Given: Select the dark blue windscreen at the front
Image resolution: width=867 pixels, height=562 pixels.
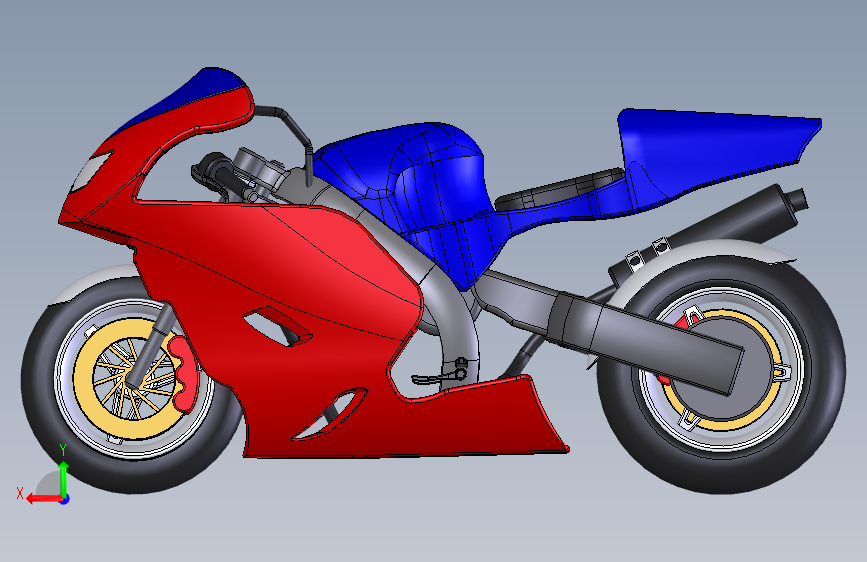Looking at the screenshot, I should pyautogui.click(x=188, y=97).
